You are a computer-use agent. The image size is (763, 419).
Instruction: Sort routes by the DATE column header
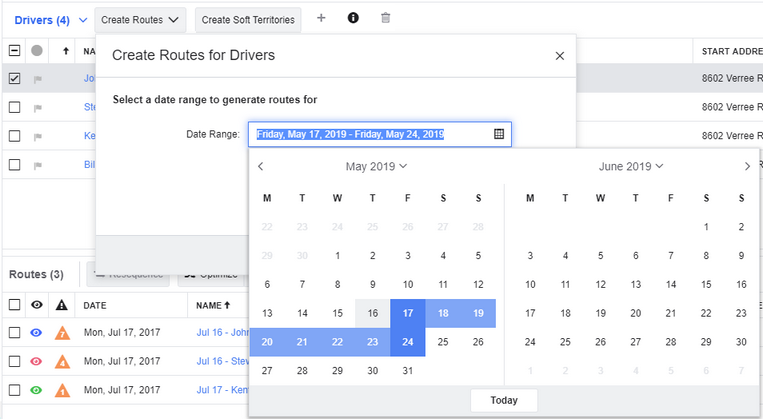95,306
